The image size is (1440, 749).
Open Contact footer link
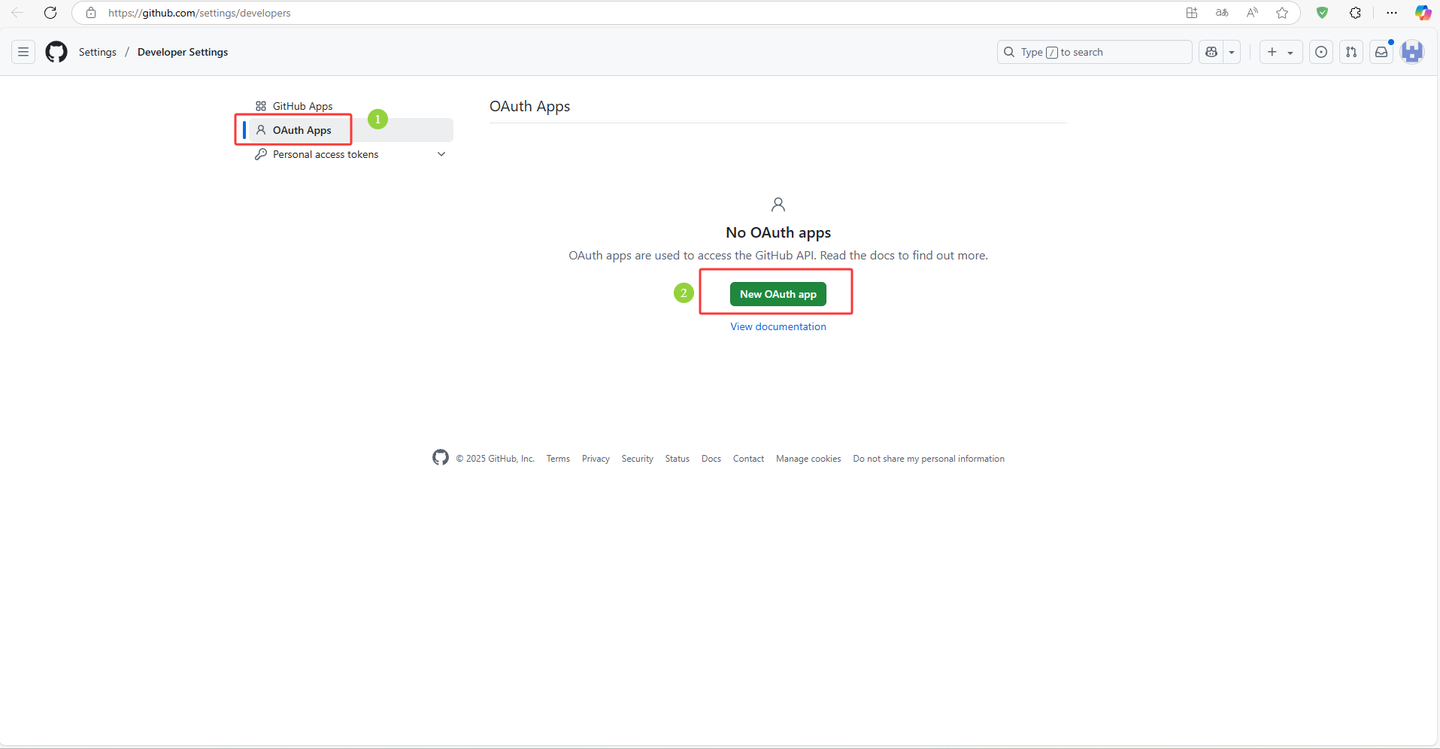(748, 459)
